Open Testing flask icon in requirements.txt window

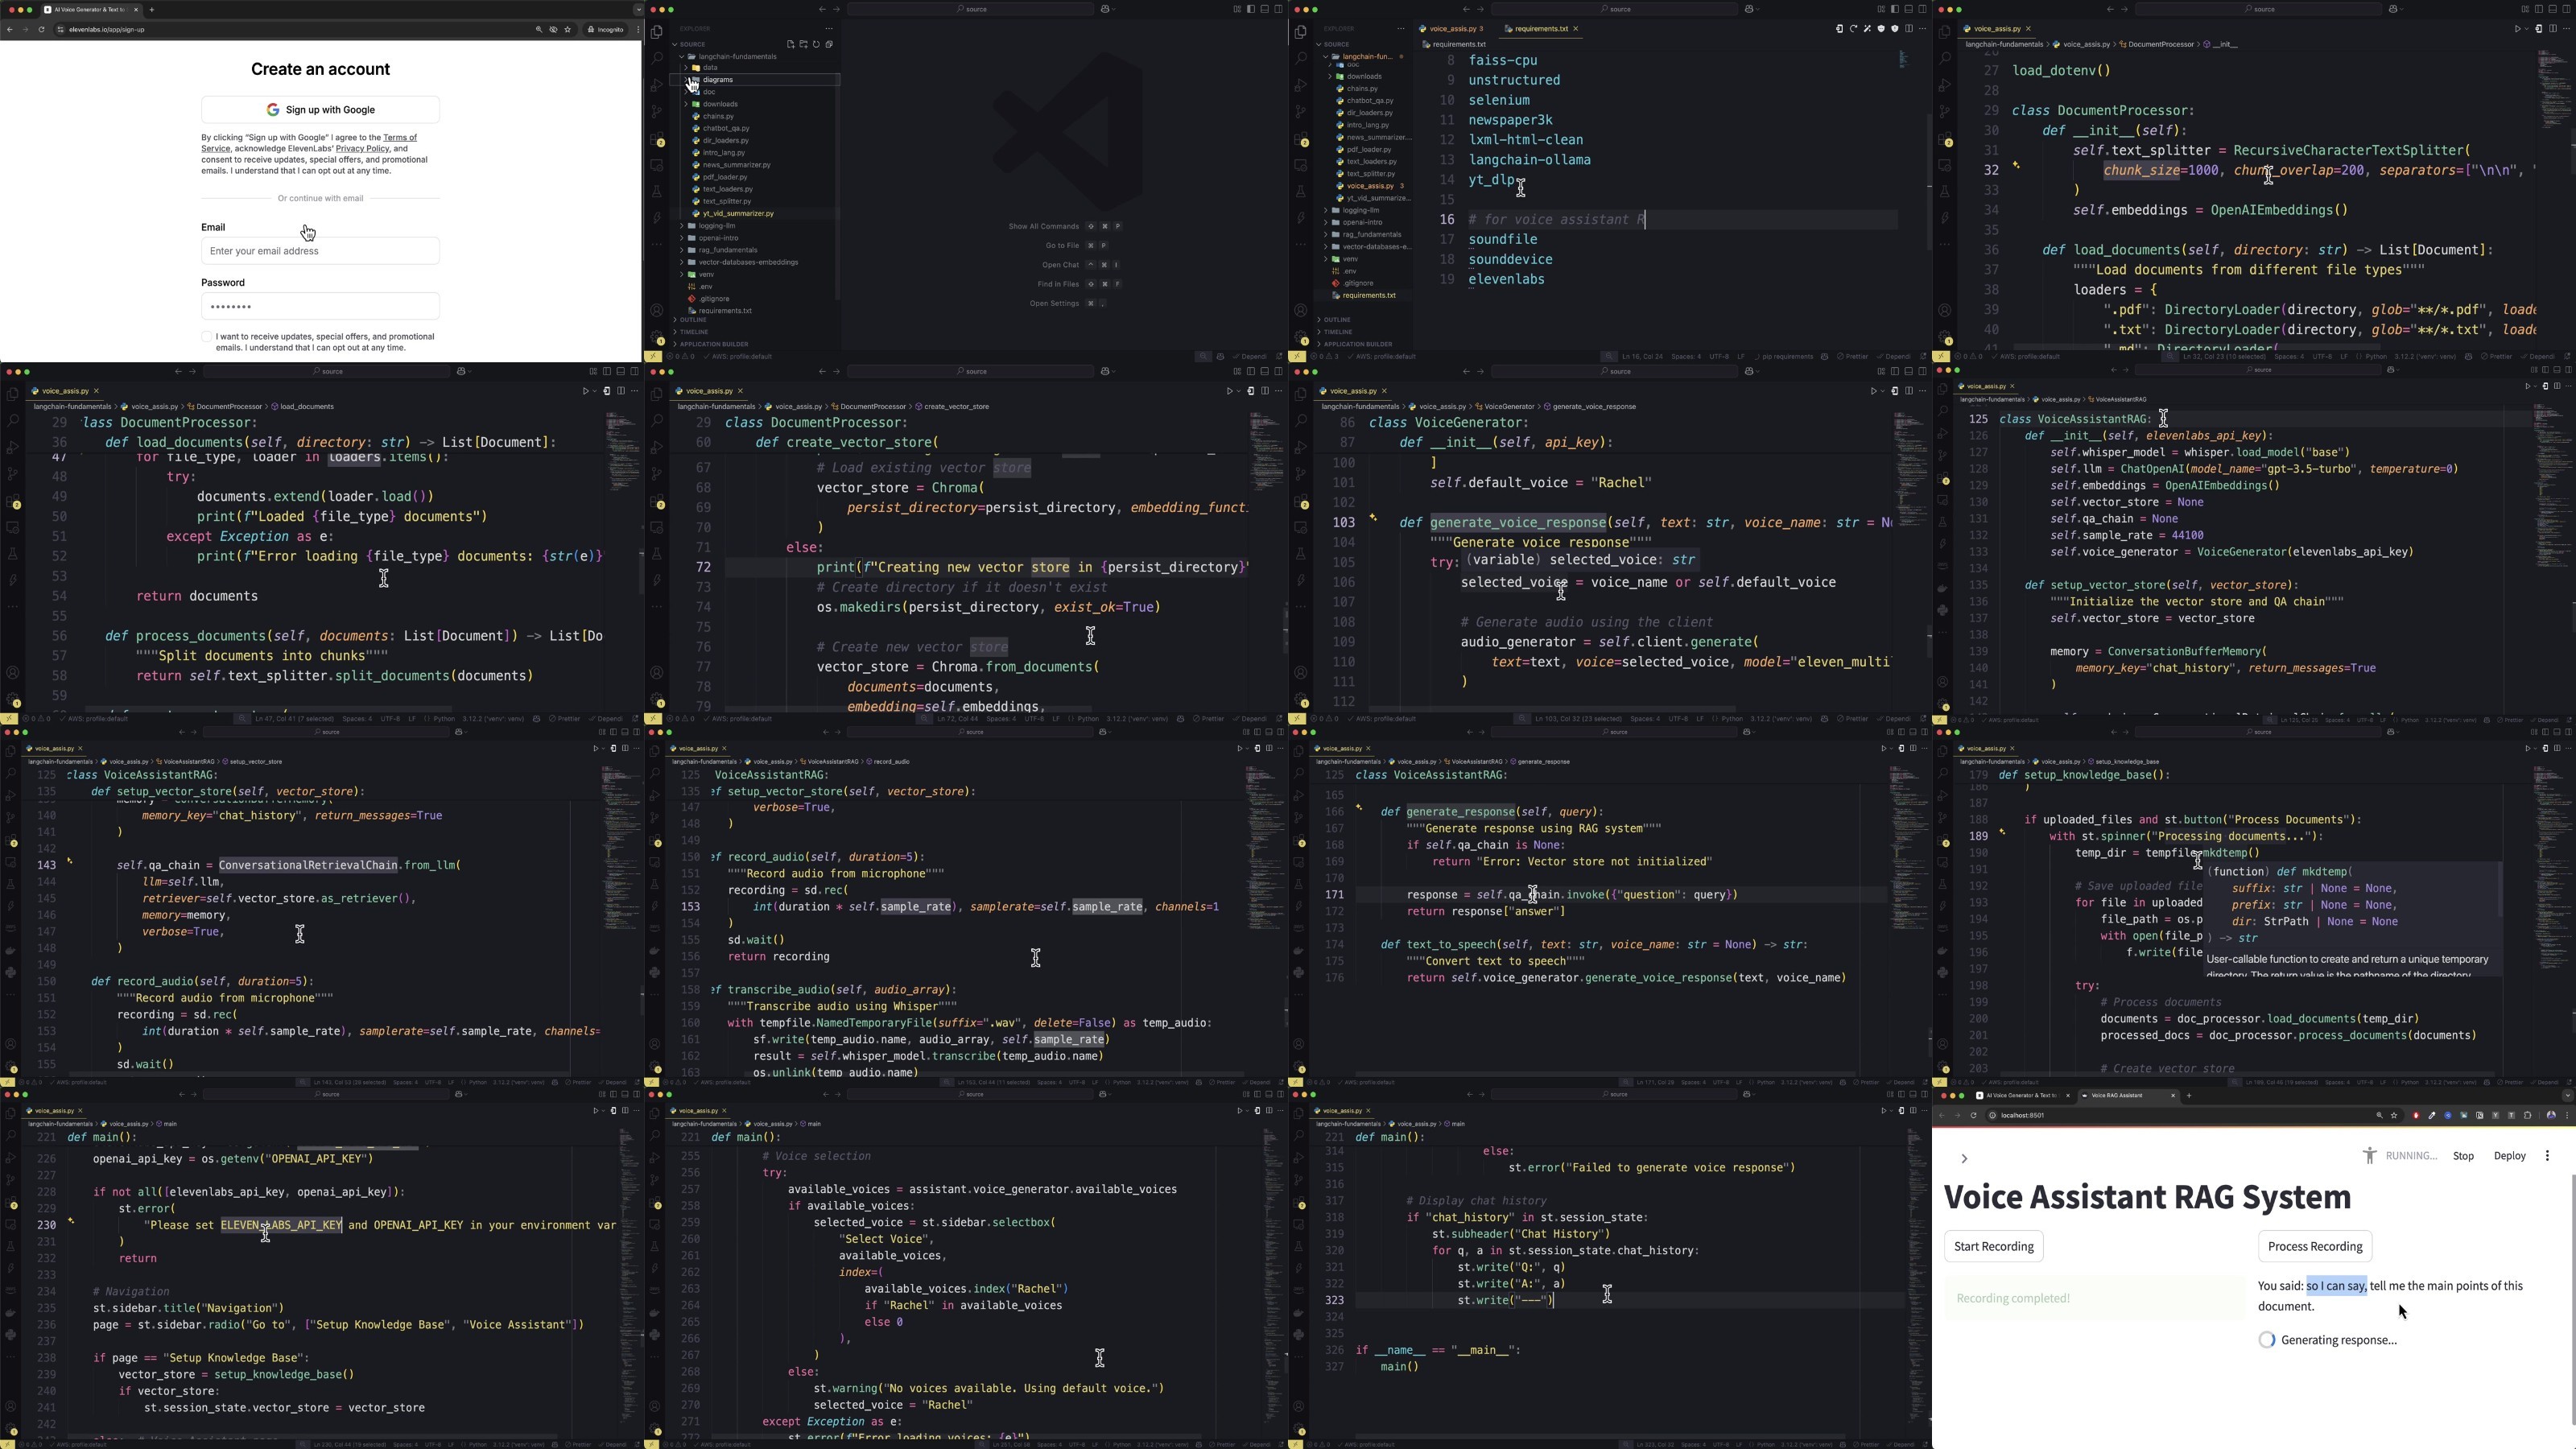(1301, 191)
